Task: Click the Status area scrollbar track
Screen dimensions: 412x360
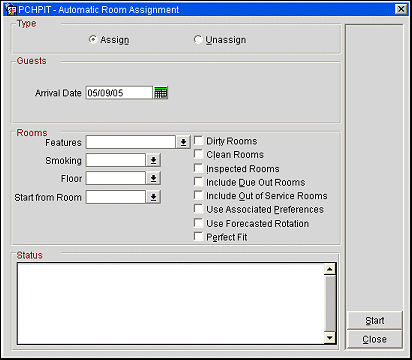Action: 330,303
